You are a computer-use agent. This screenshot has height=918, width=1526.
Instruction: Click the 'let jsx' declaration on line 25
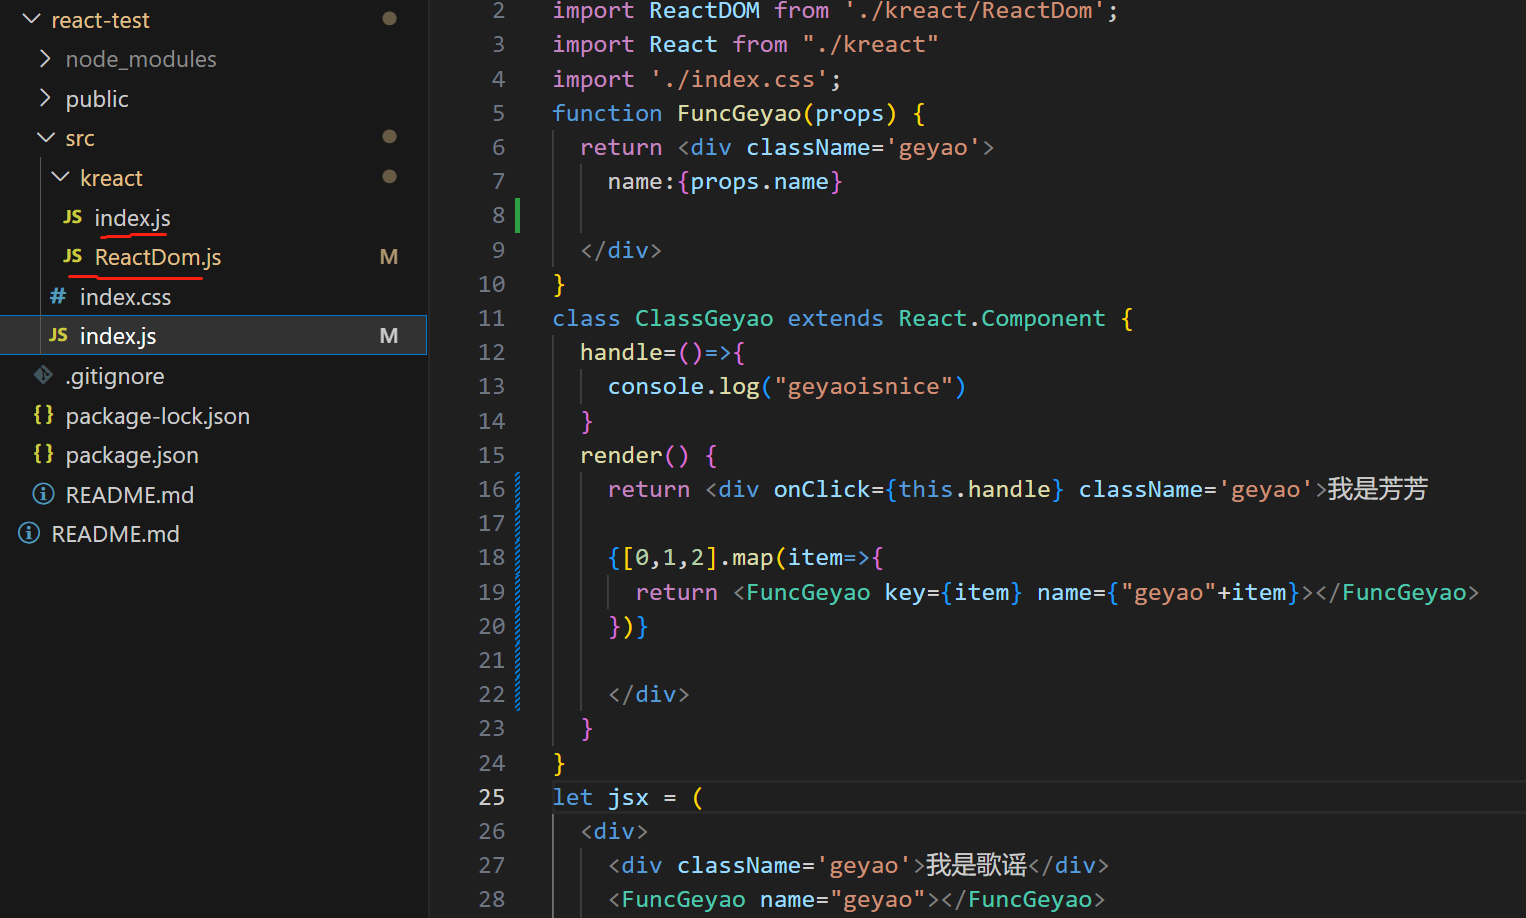pyautogui.click(x=601, y=797)
